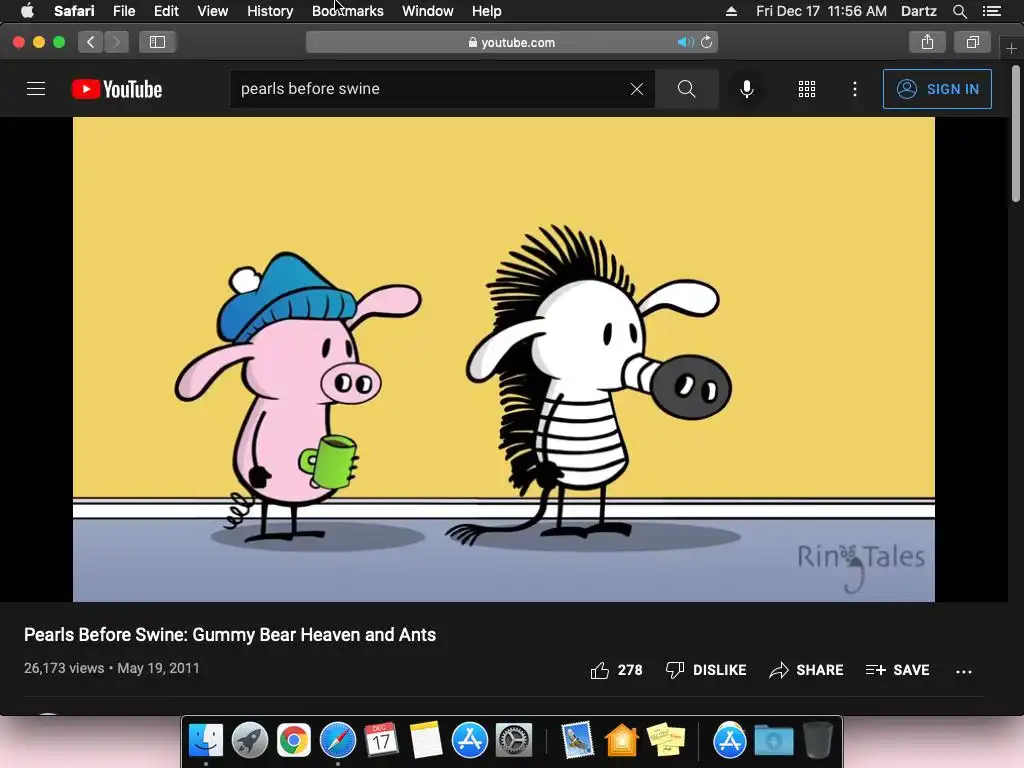Click the magnifier search button

pos(686,89)
